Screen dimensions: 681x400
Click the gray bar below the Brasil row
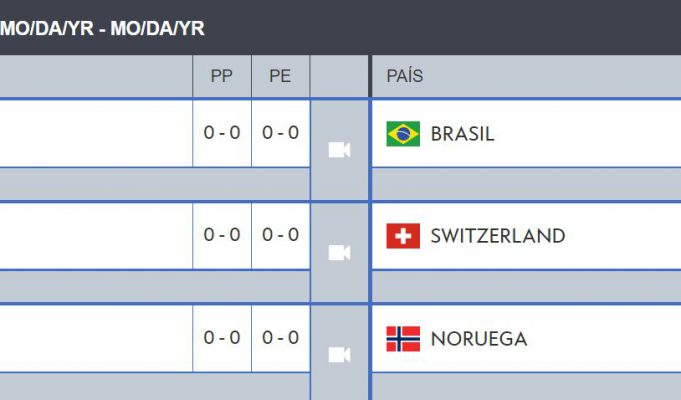pyautogui.click(x=155, y=184)
